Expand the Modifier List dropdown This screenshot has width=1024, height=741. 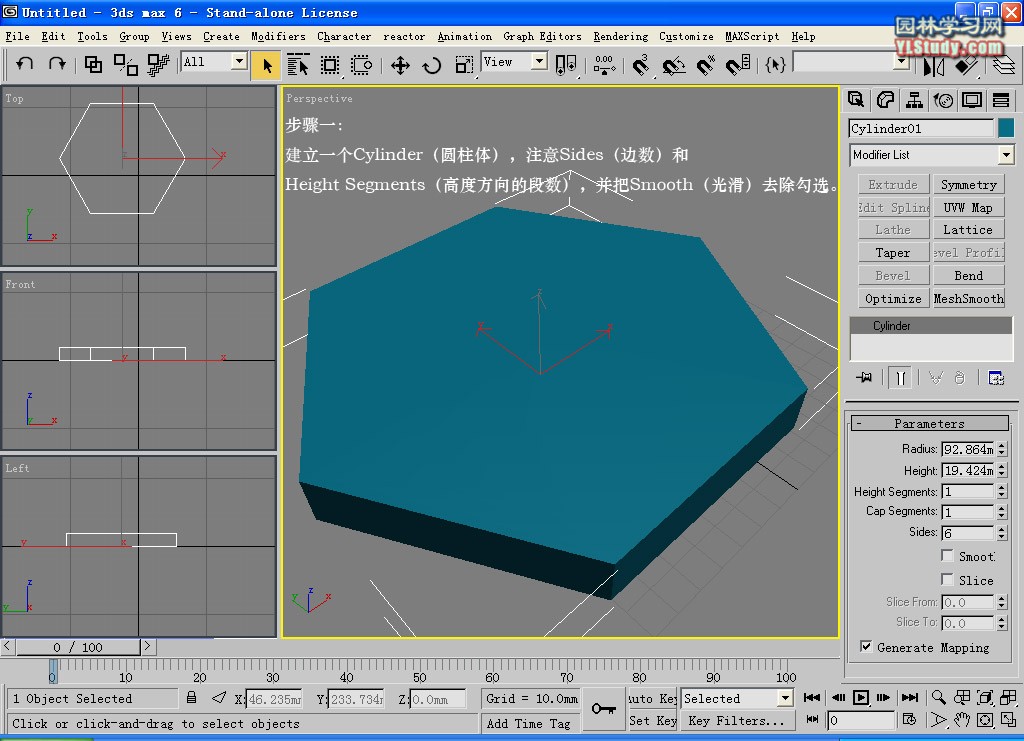[x=1005, y=155]
